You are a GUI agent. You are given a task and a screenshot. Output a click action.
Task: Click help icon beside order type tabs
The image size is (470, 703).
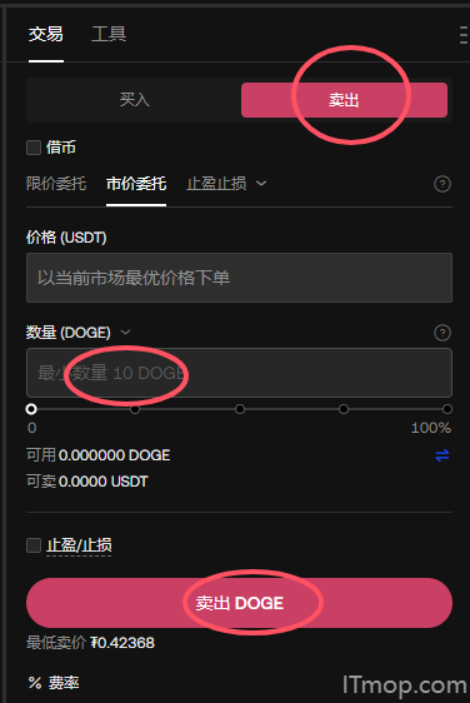point(442,184)
